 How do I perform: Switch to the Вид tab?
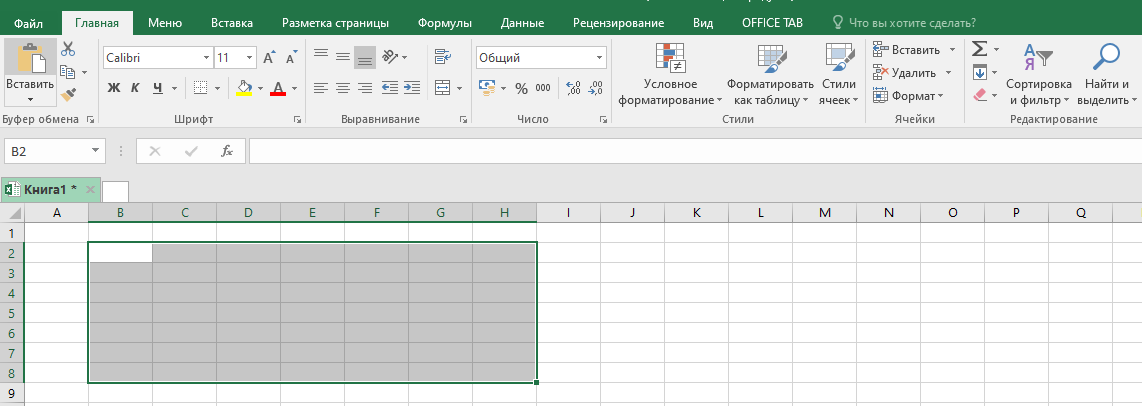pyautogui.click(x=703, y=23)
